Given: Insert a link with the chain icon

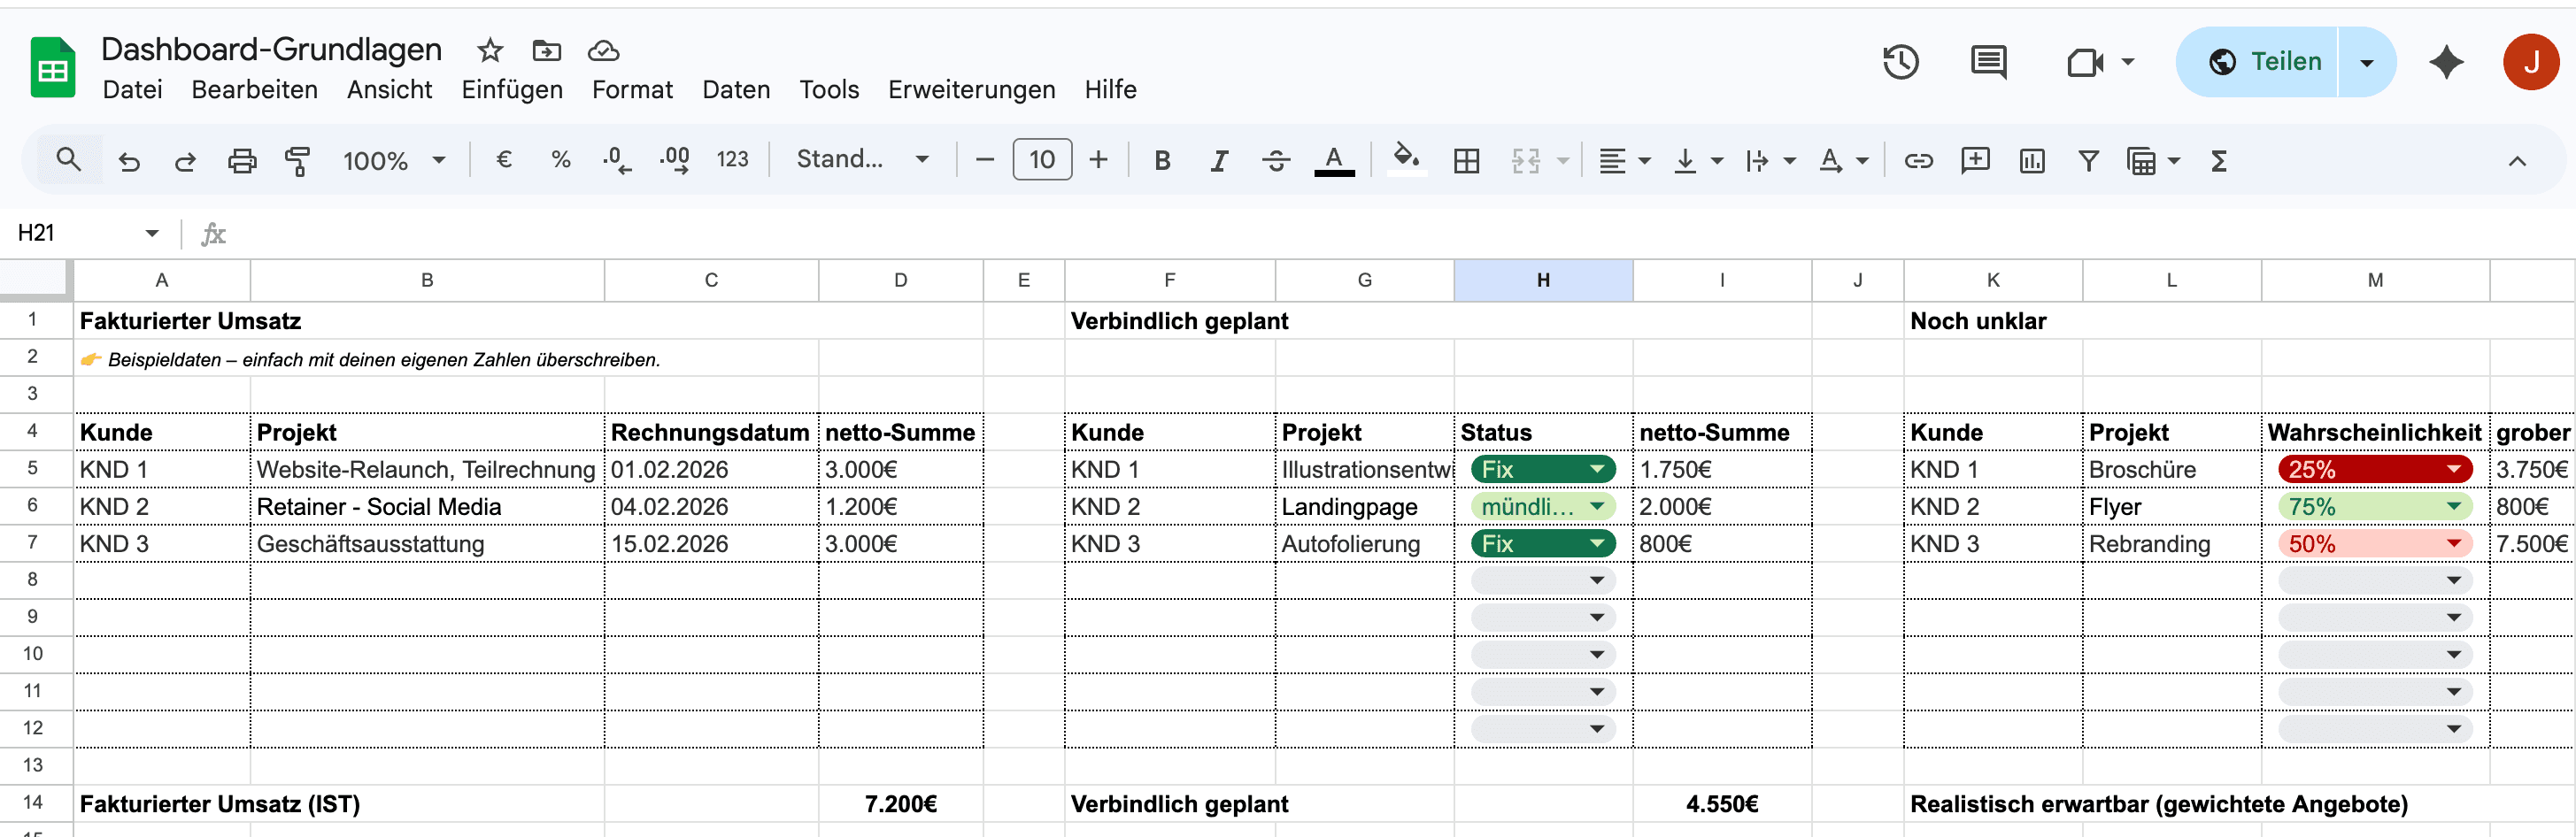Looking at the screenshot, I should tap(1918, 160).
